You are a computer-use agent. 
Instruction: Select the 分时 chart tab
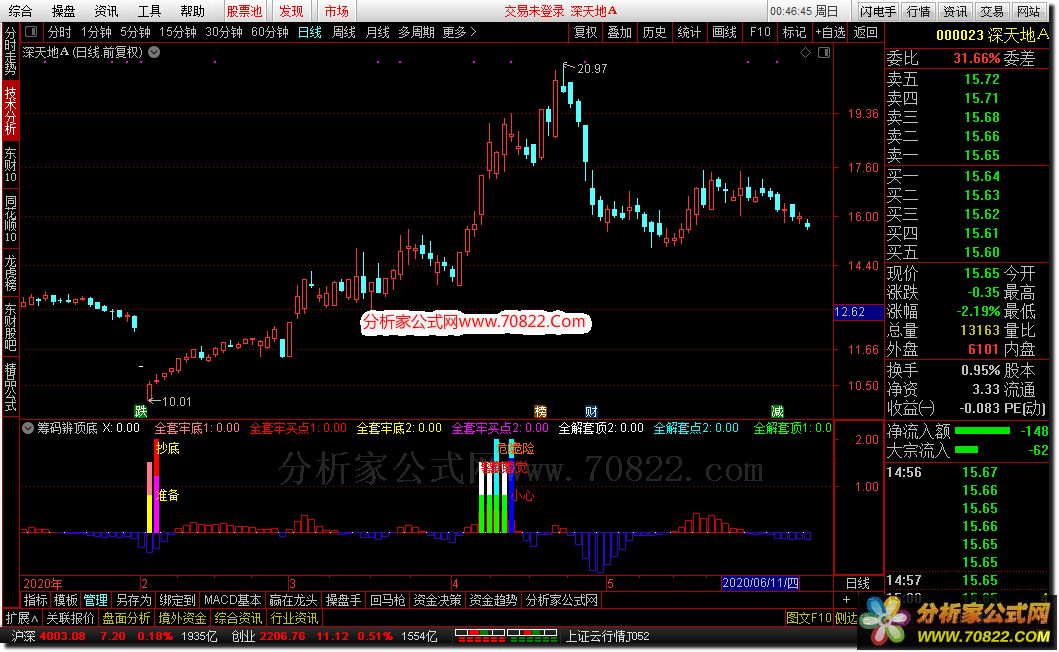click(59, 32)
